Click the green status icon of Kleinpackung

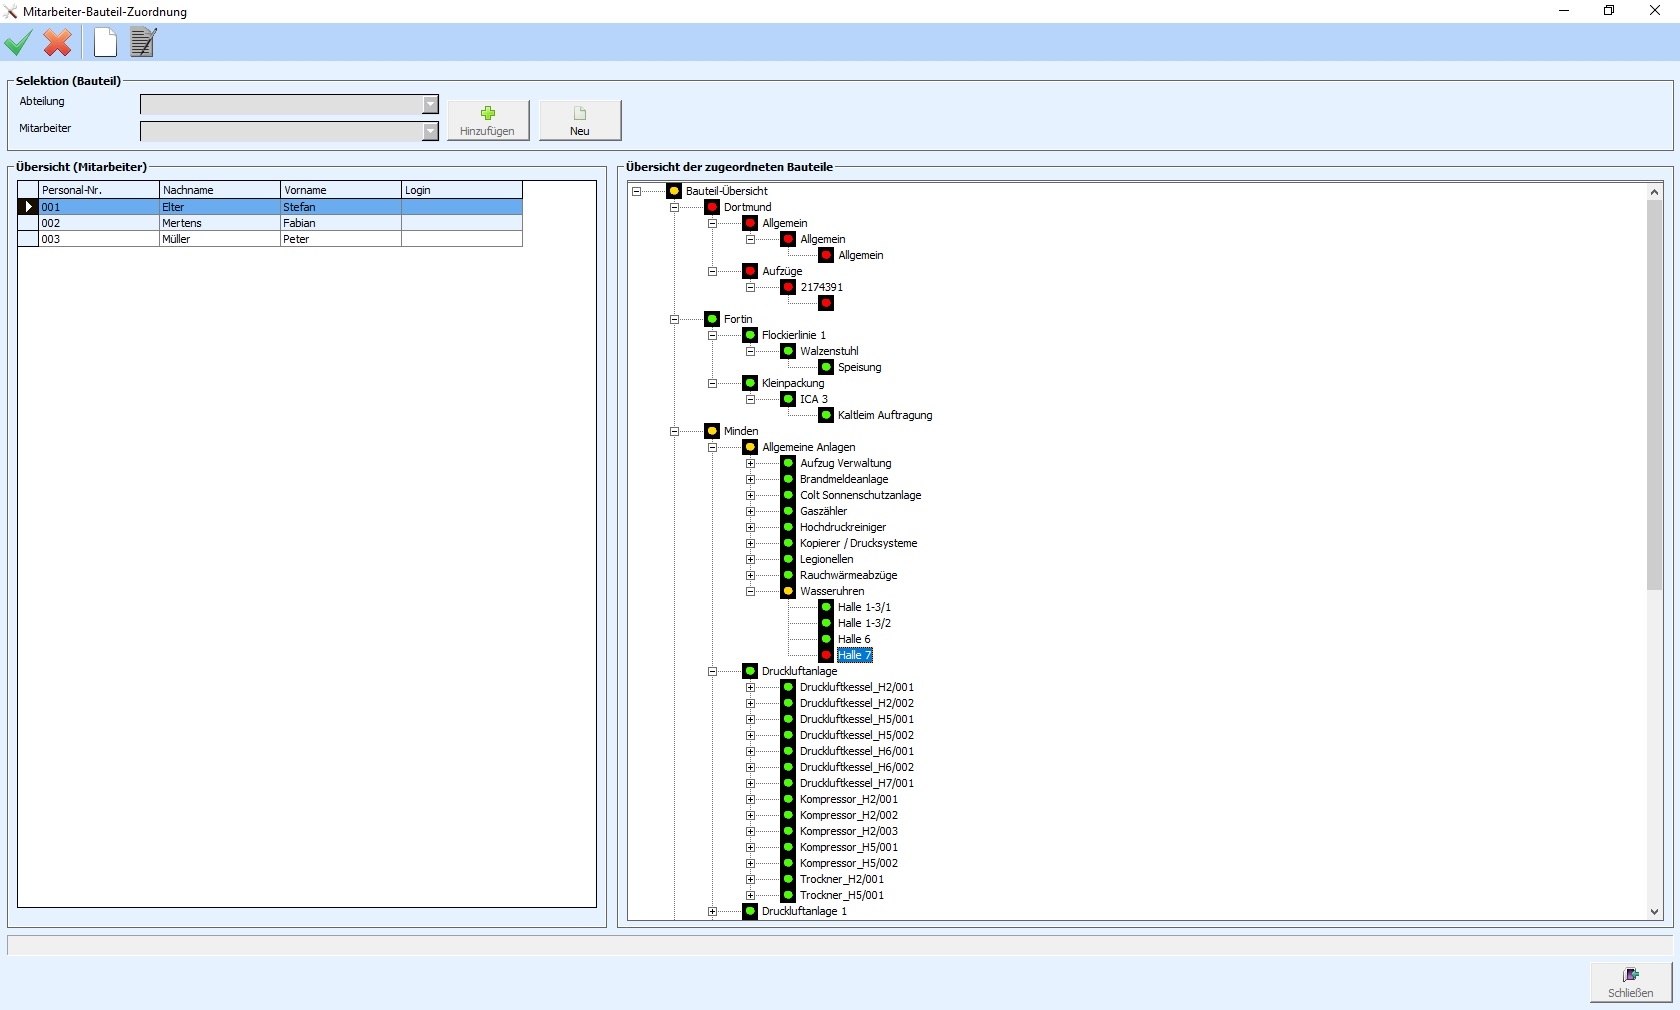tap(750, 383)
